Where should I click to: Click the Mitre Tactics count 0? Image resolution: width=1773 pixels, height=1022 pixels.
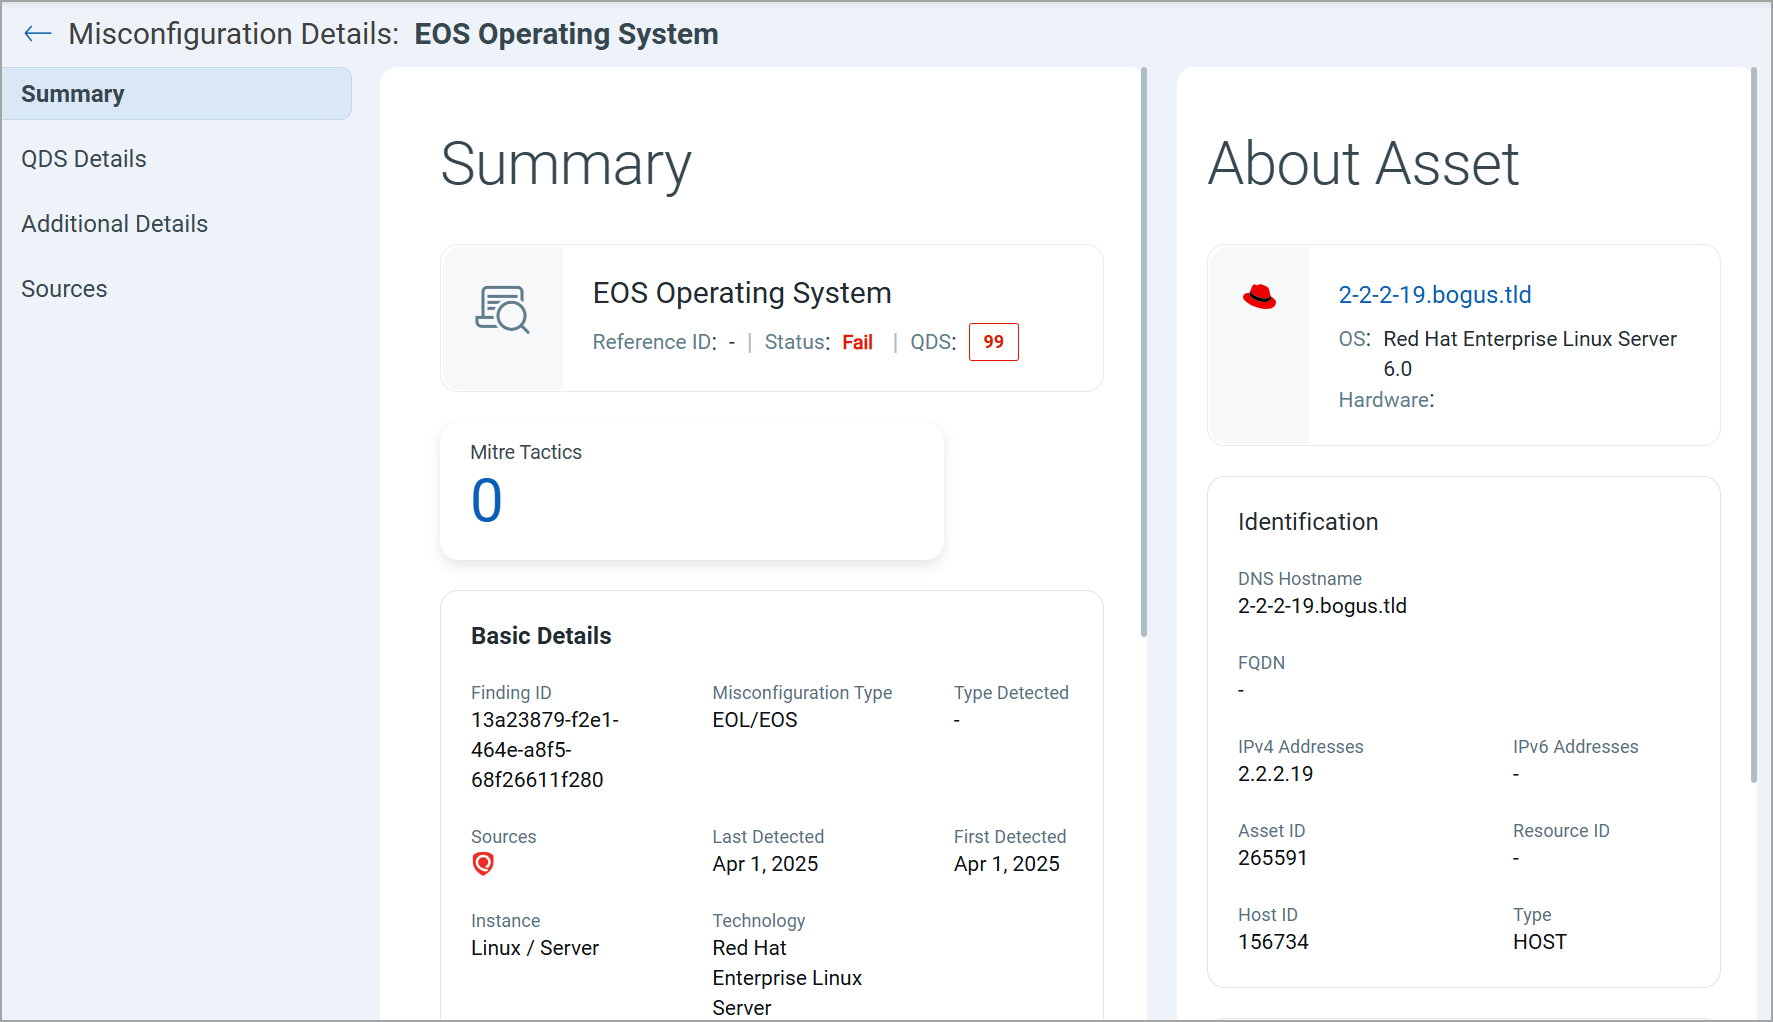[487, 501]
